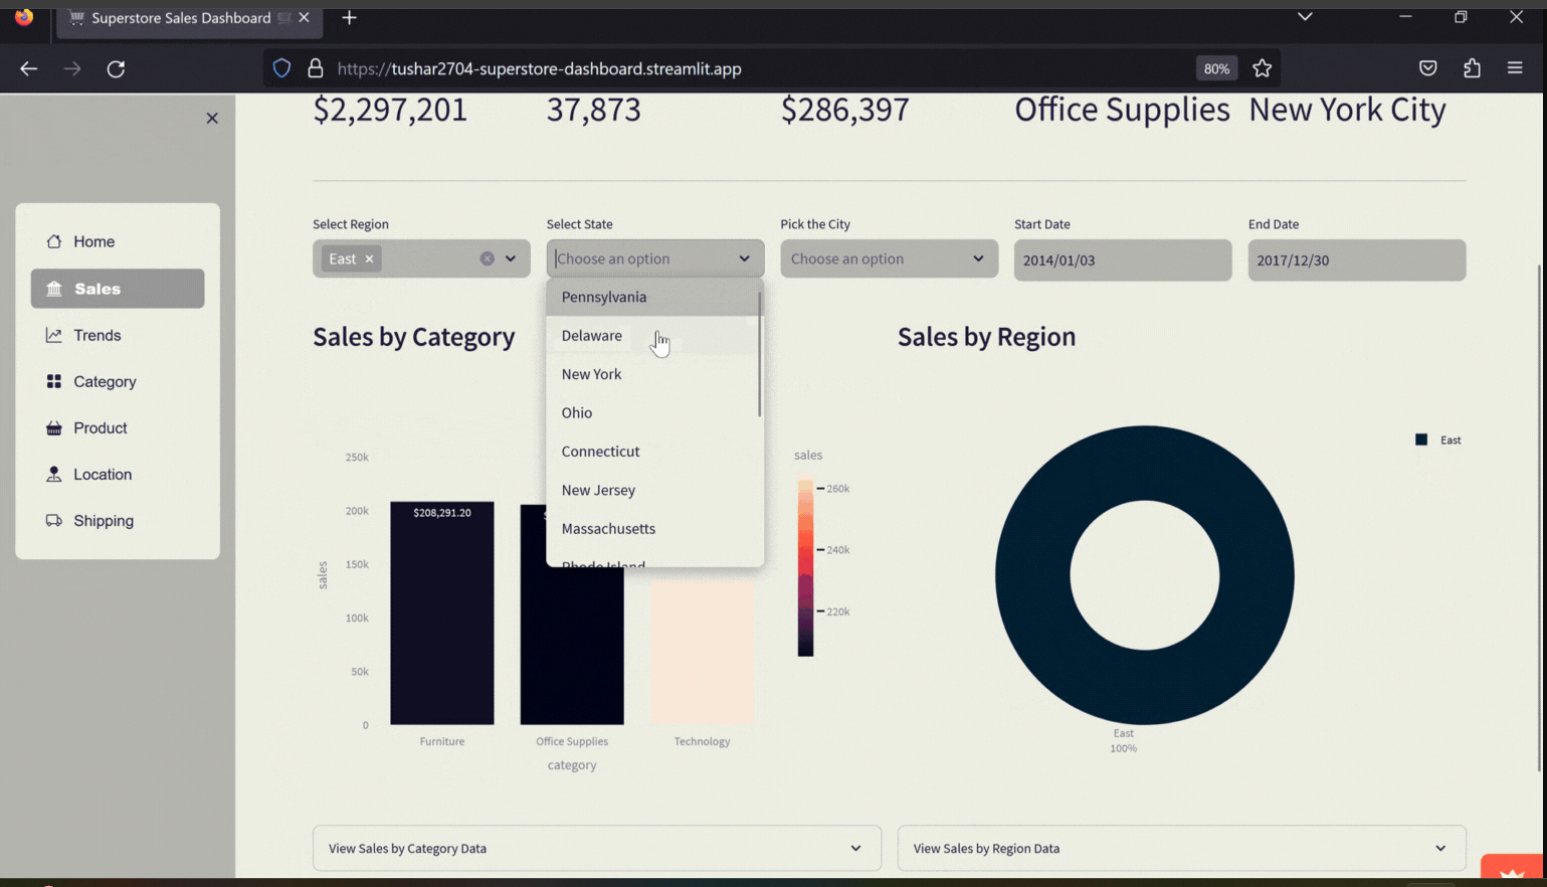This screenshot has width=1547, height=887.
Task: Expand the Select Region dropdown arrow
Action: (x=511, y=259)
